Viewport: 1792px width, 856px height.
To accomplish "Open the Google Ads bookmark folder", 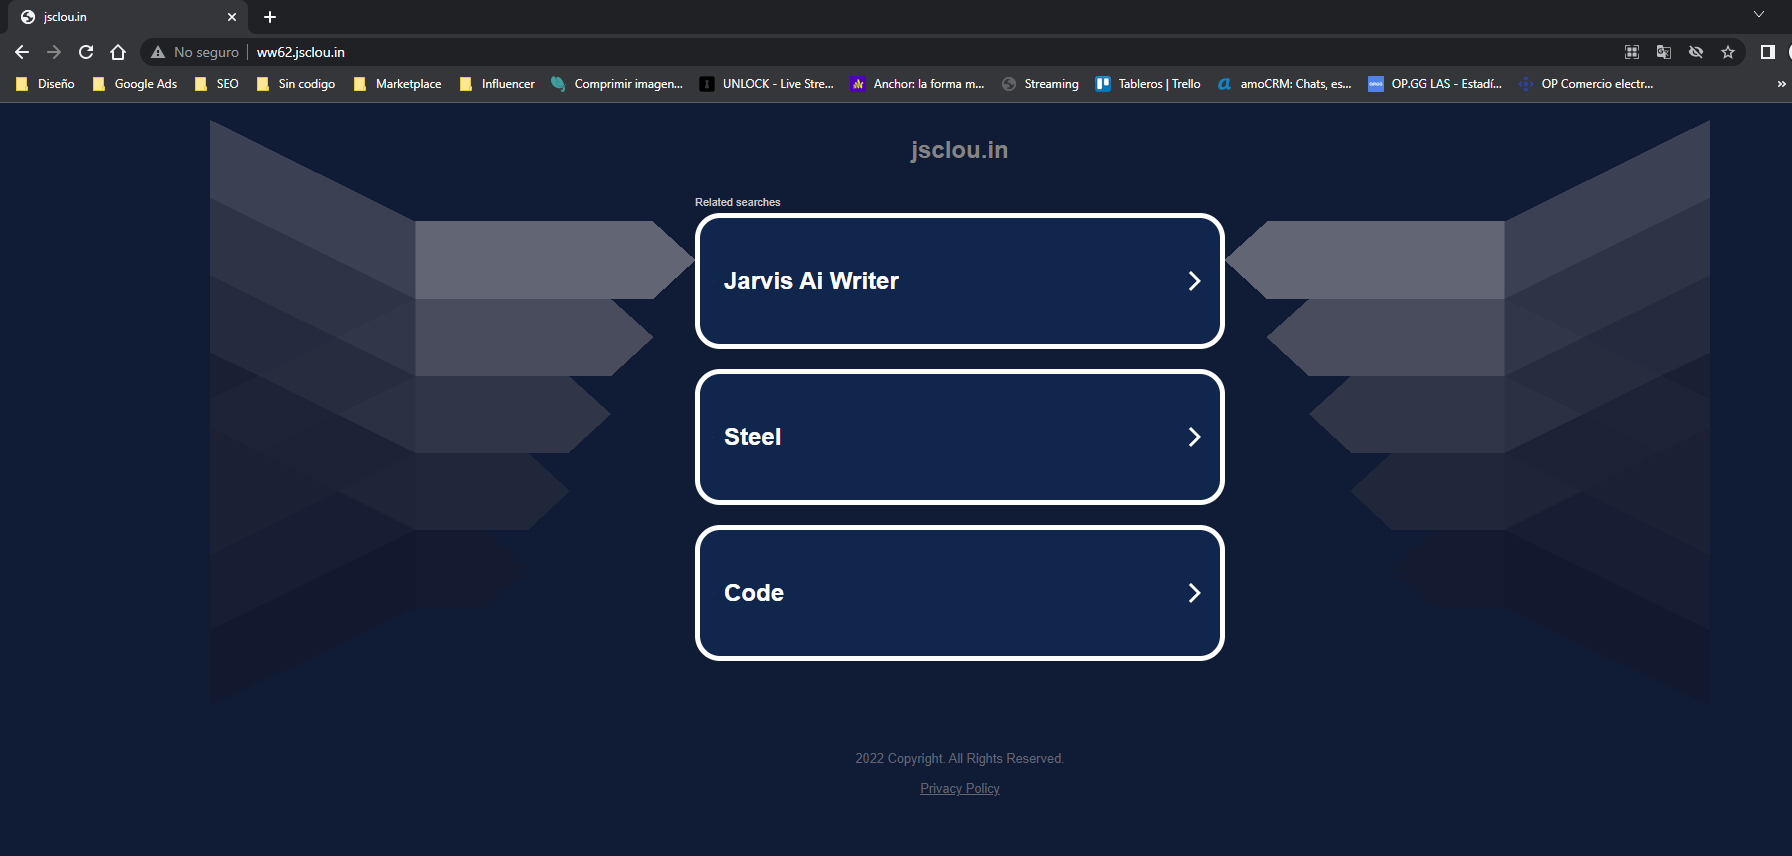I will (x=135, y=84).
